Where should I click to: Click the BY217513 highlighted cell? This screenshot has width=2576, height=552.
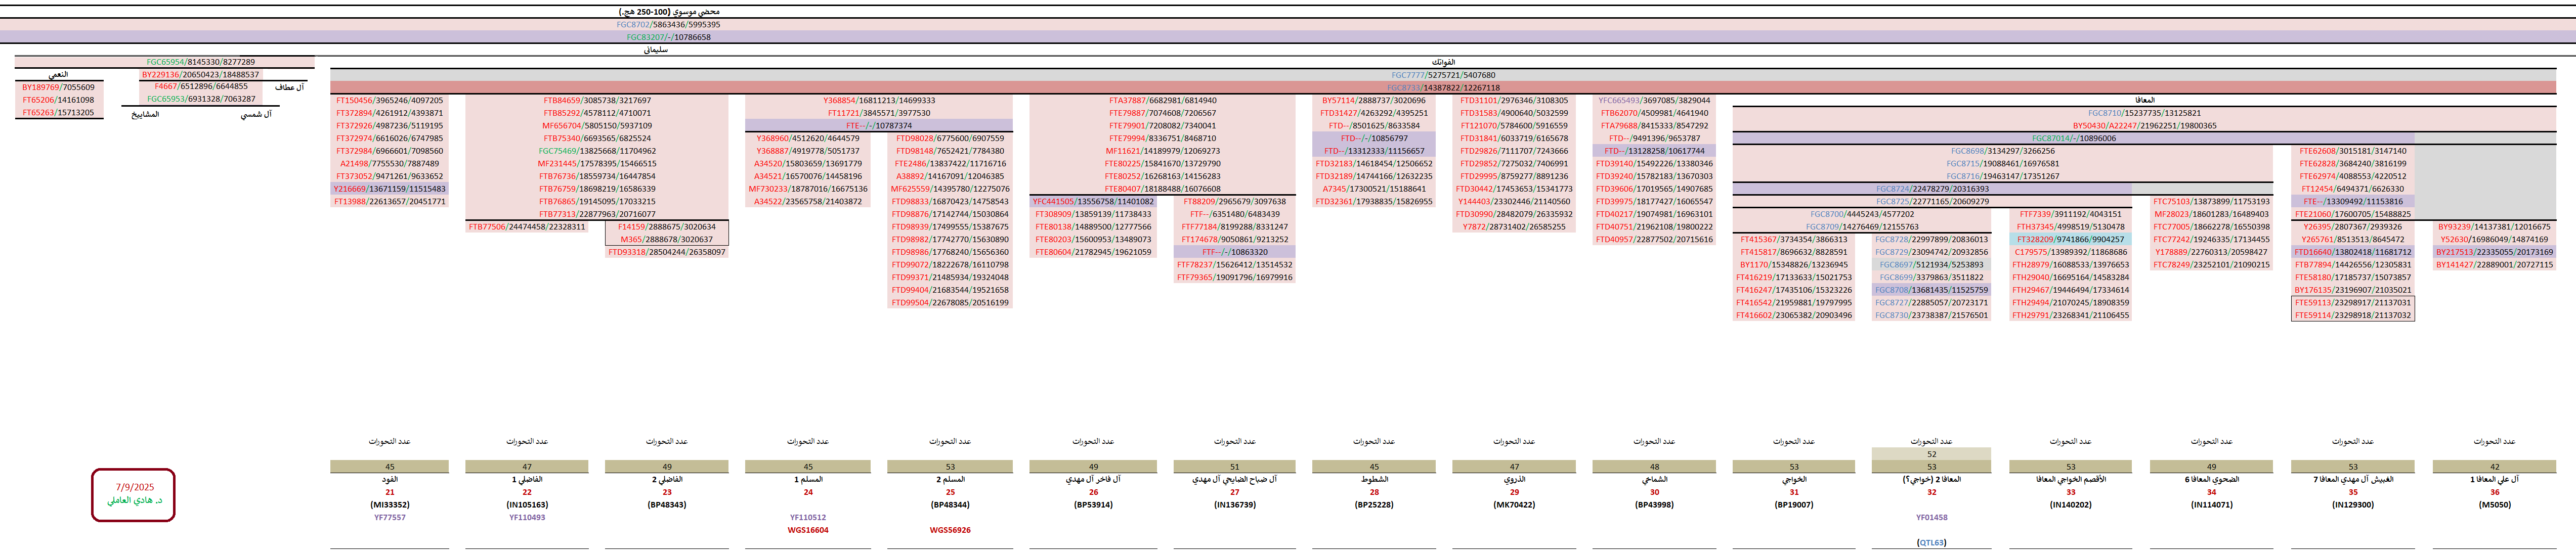[2493, 252]
